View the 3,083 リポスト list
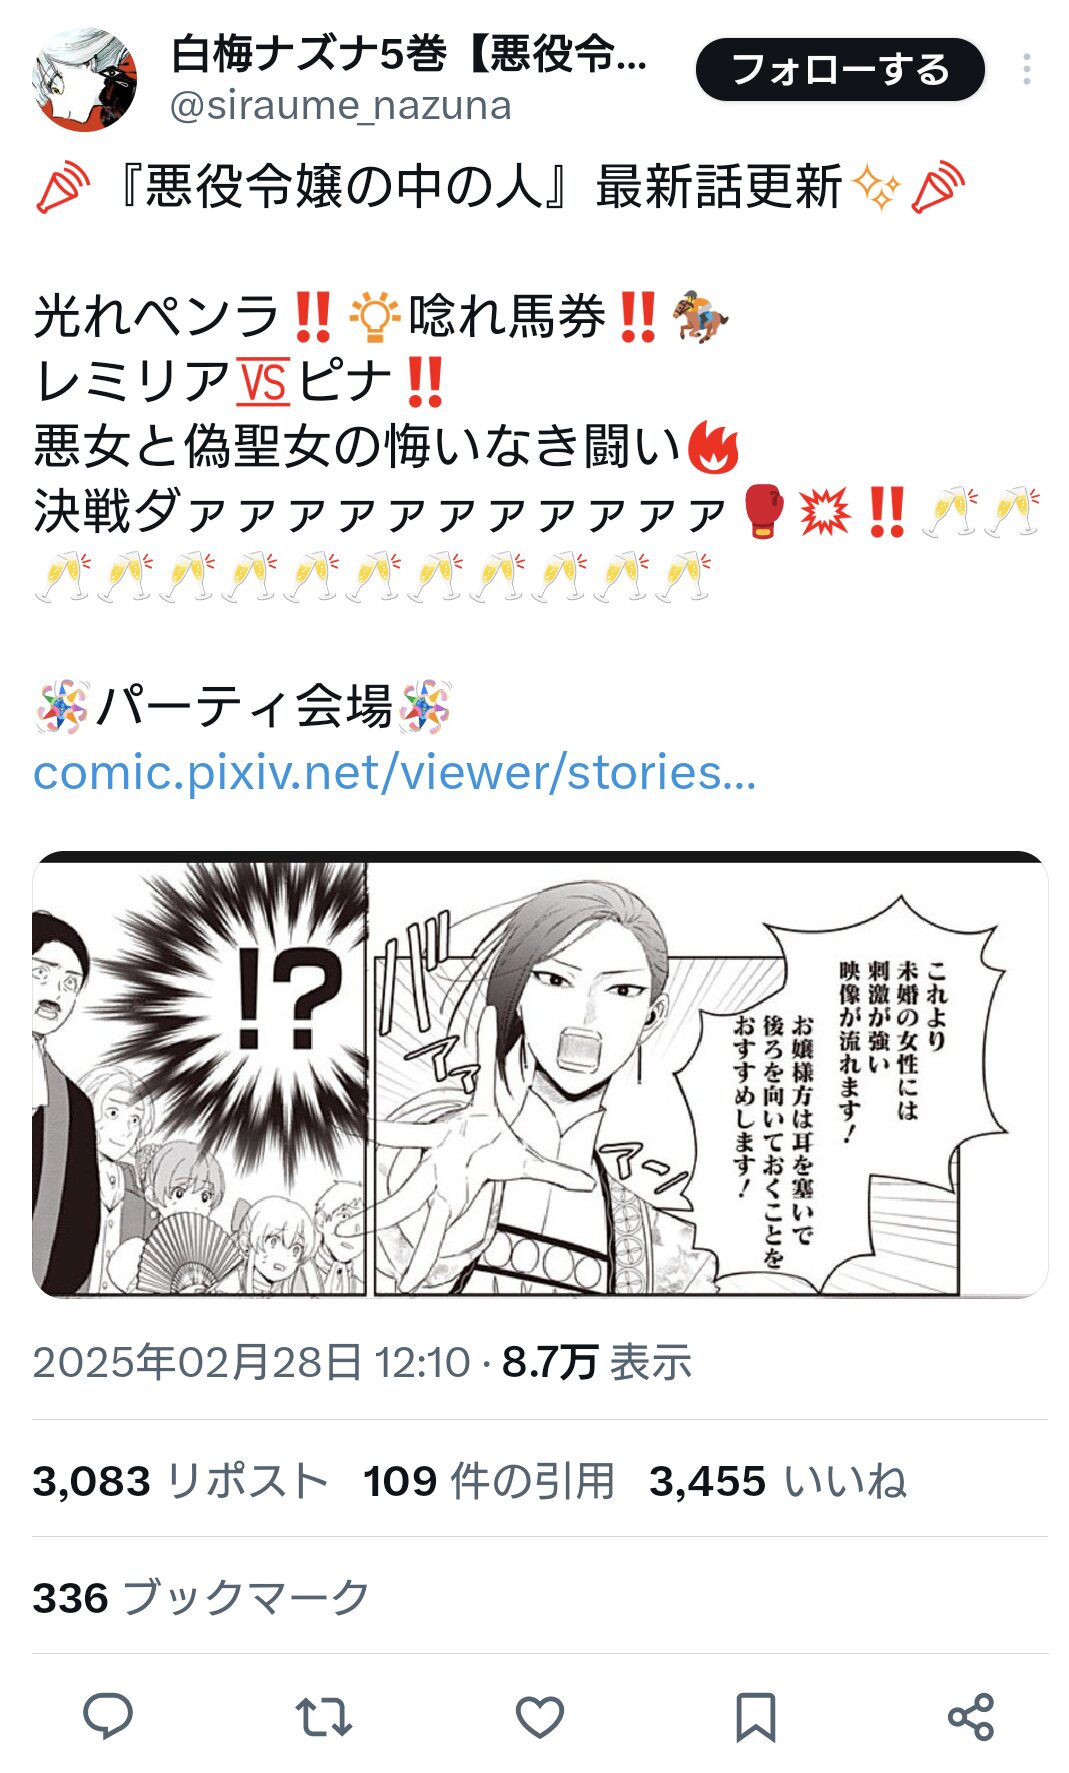1069x1773 pixels. 180,1480
